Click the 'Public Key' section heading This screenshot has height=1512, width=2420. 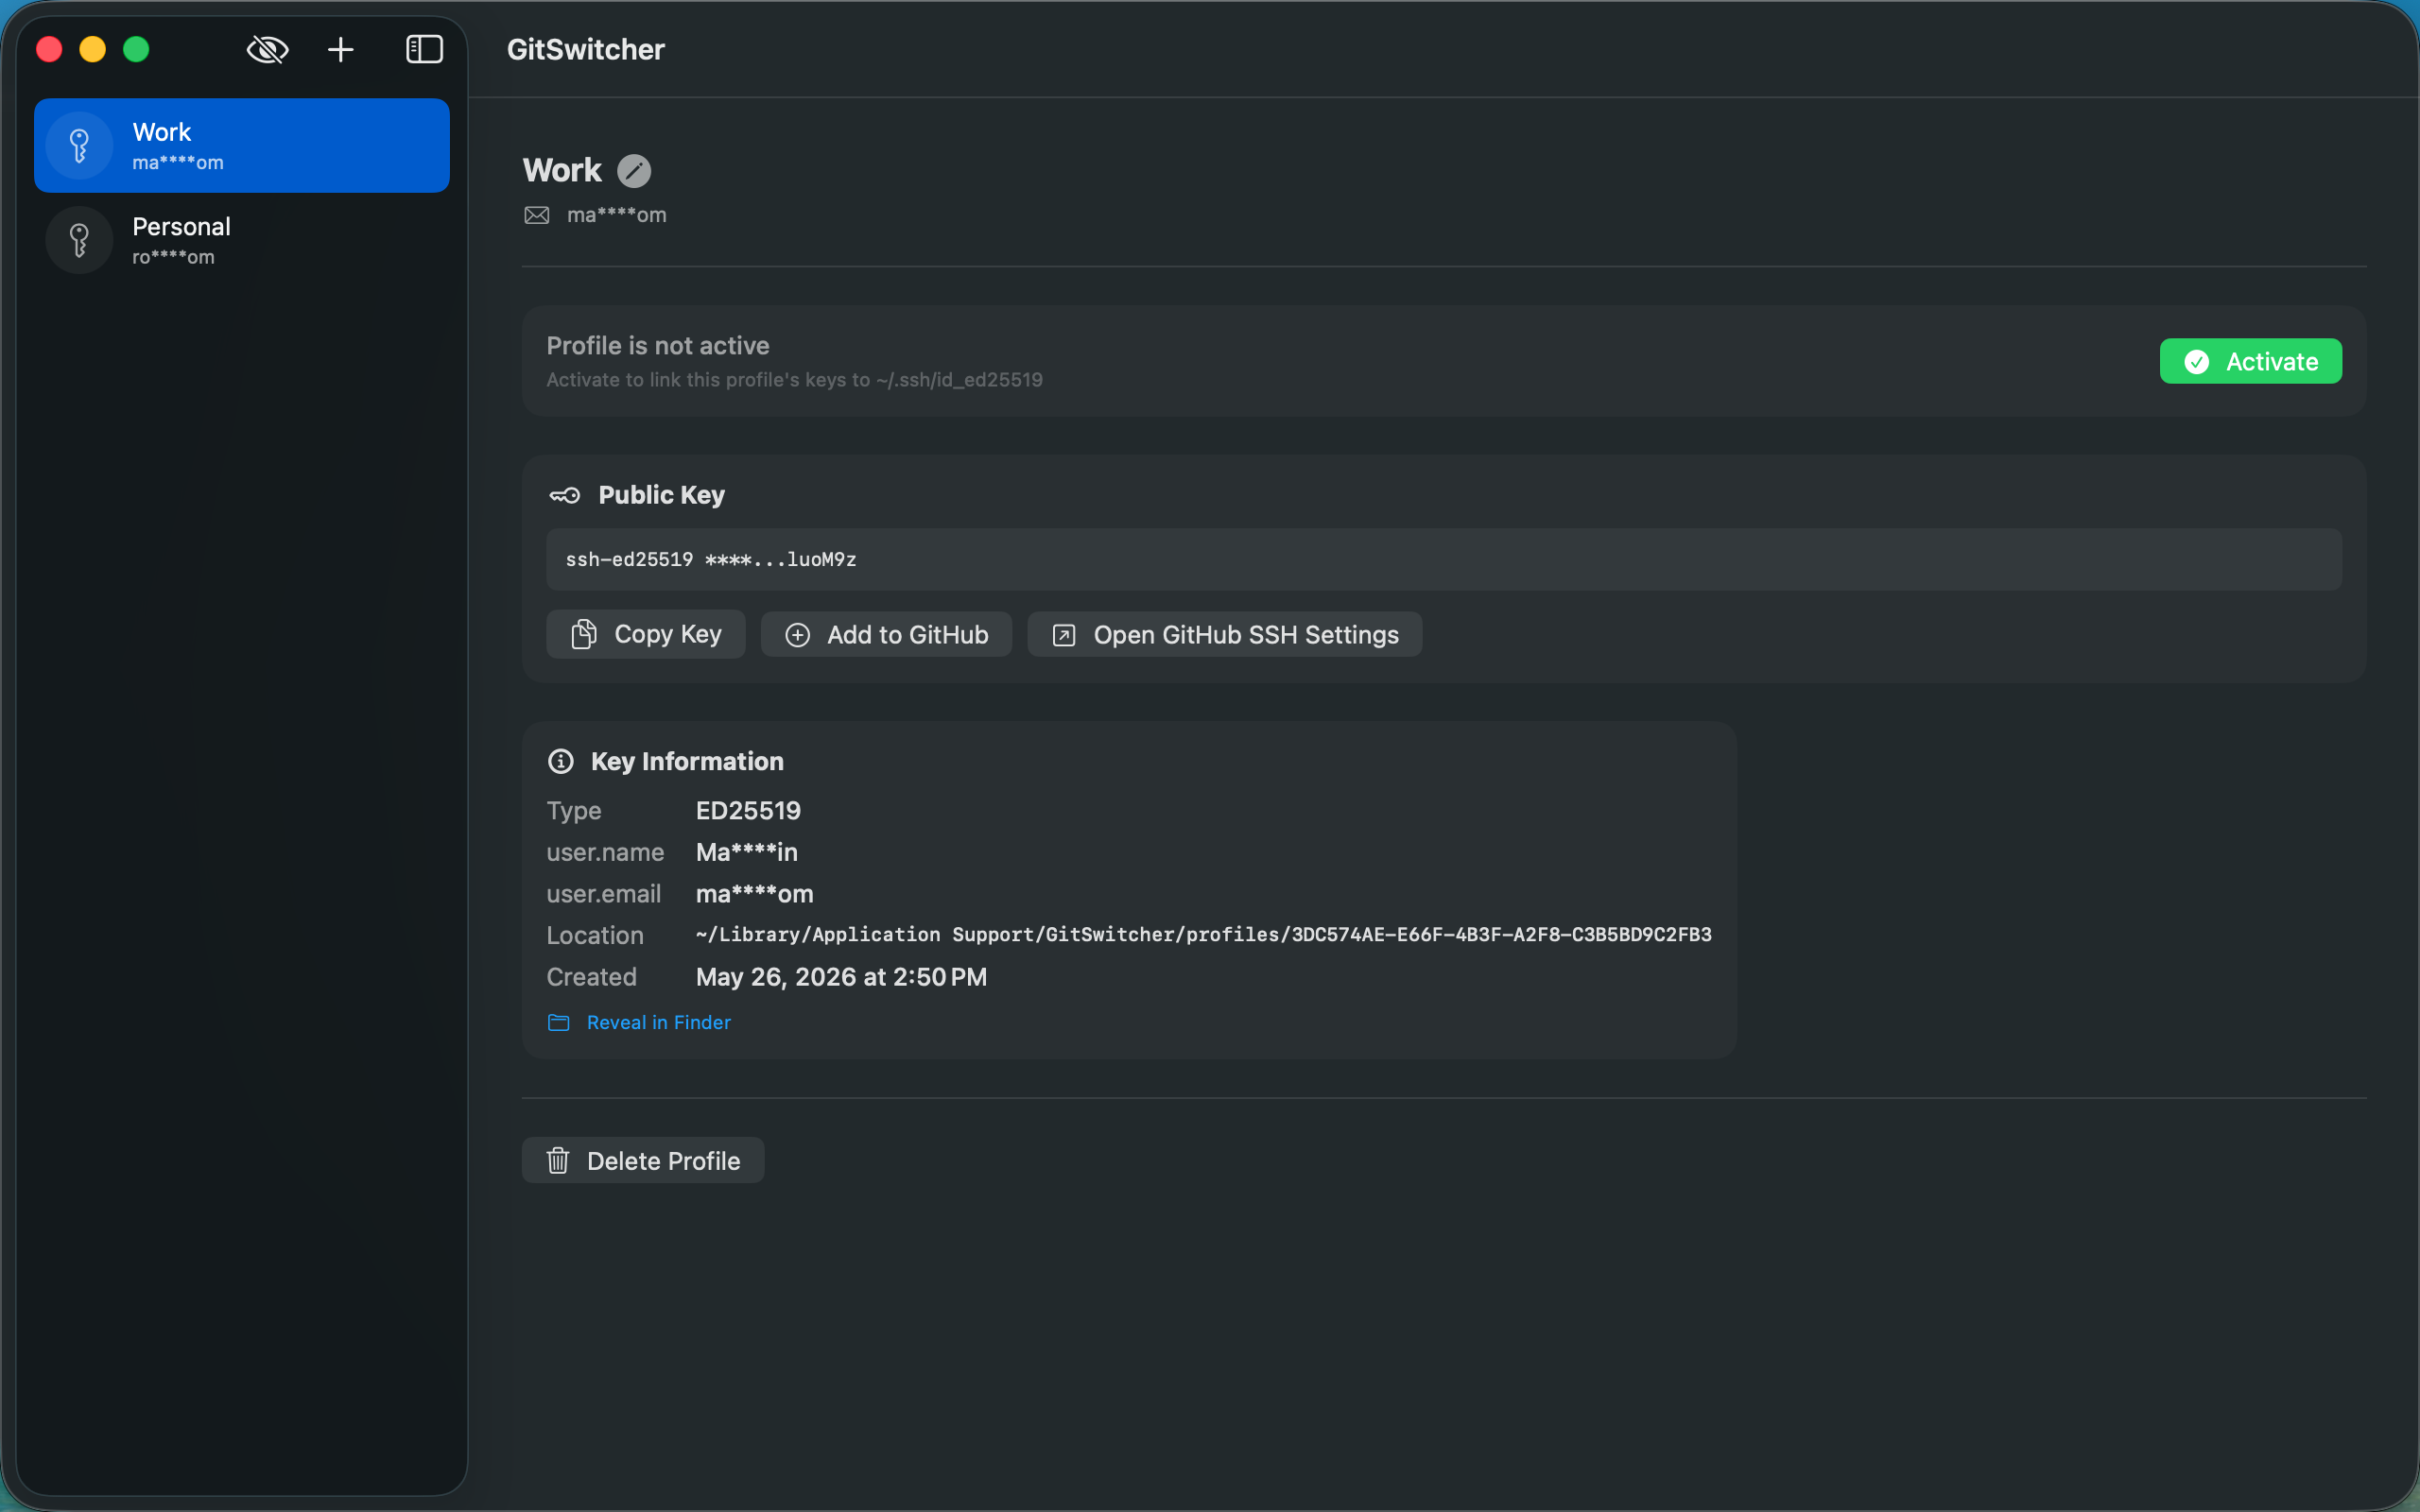click(x=662, y=495)
